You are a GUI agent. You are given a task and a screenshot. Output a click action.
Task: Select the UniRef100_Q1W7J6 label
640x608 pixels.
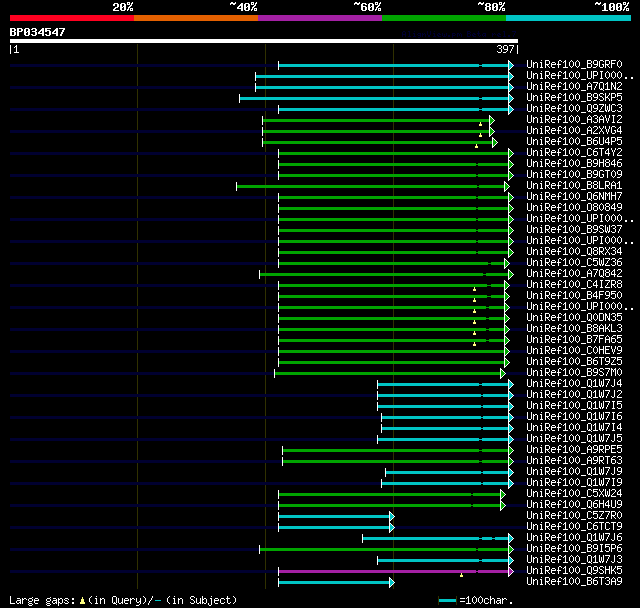(x=574, y=538)
